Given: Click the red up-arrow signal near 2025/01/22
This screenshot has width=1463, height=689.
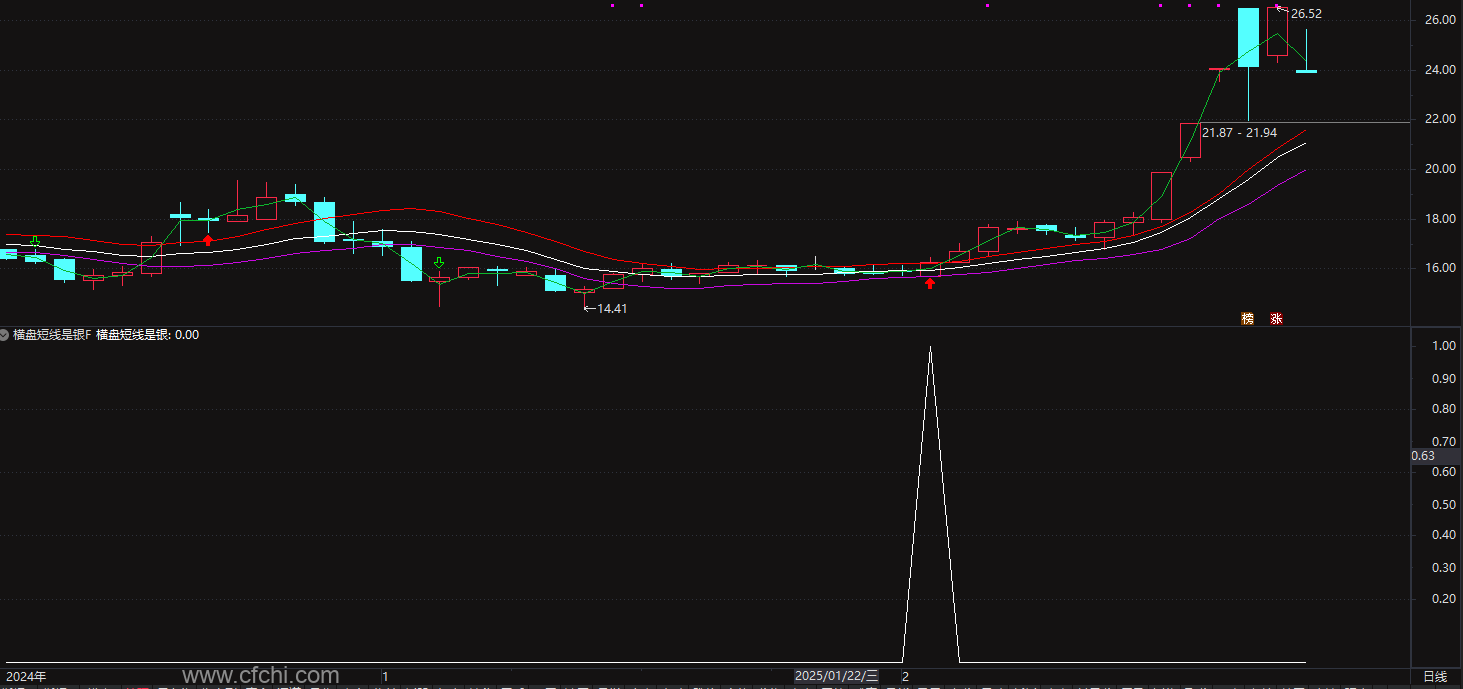Looking at the screenshot, I should [x=930, y=283].
